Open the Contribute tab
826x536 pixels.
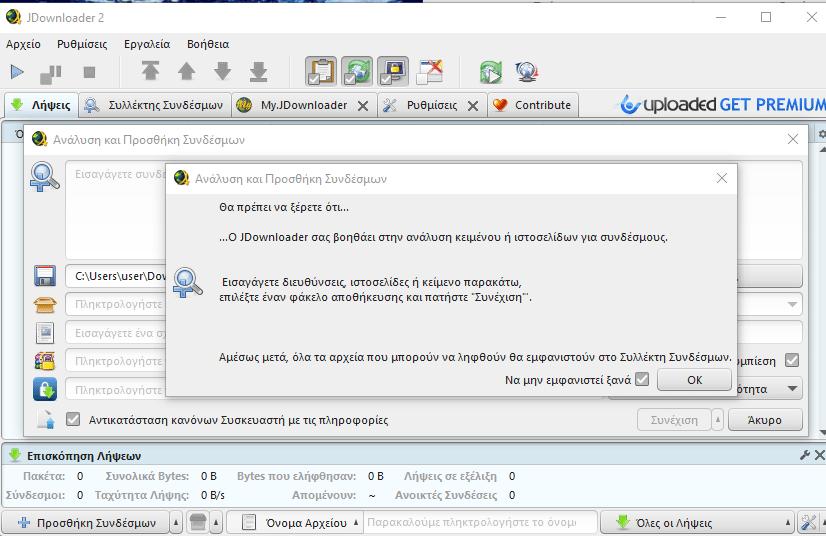pyautogui.click(x=533, y=105)
